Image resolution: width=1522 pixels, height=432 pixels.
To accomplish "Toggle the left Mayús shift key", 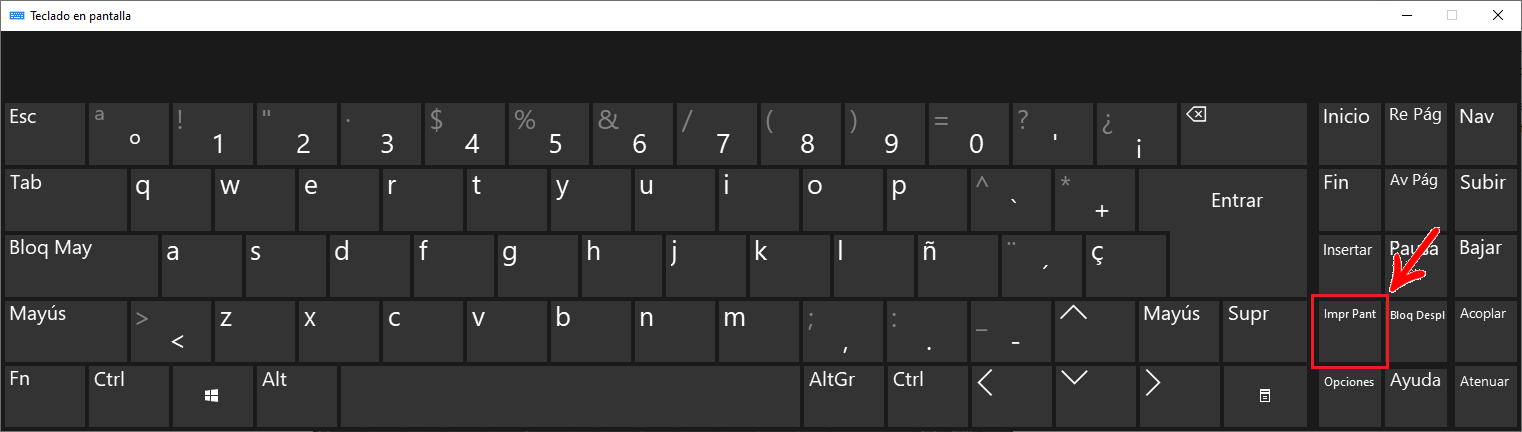I will coord(65,330).
